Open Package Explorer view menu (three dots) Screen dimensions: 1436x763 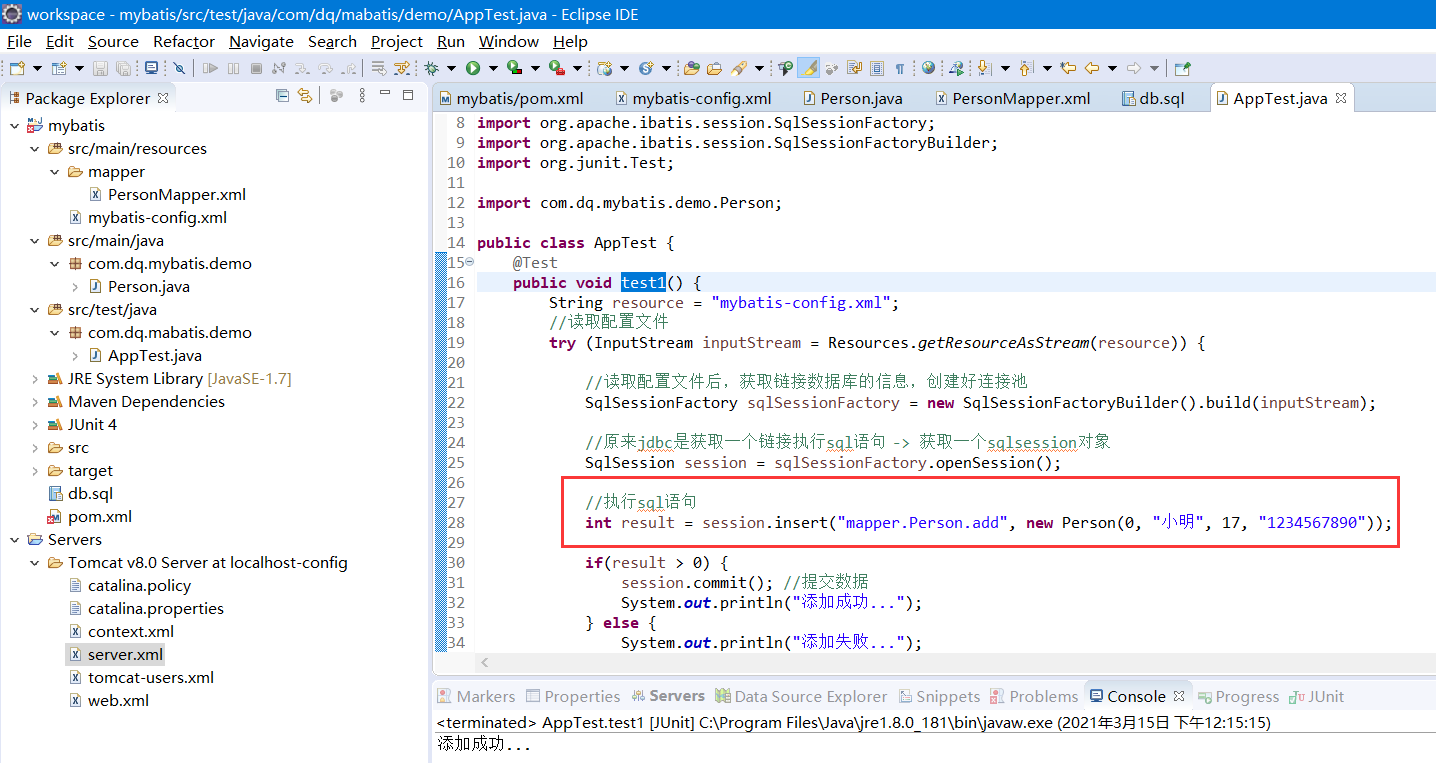362,96
